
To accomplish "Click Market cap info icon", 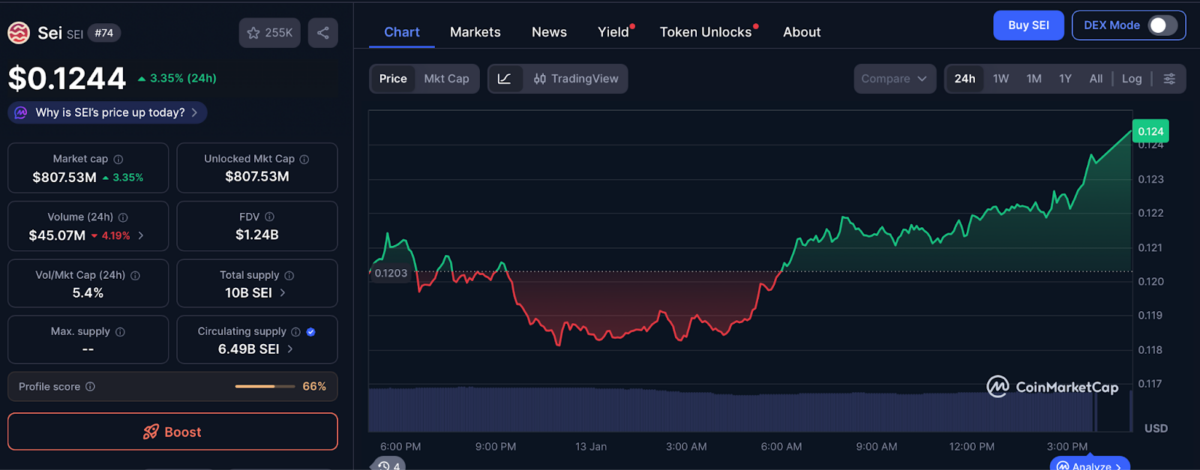I will [119, 159].
